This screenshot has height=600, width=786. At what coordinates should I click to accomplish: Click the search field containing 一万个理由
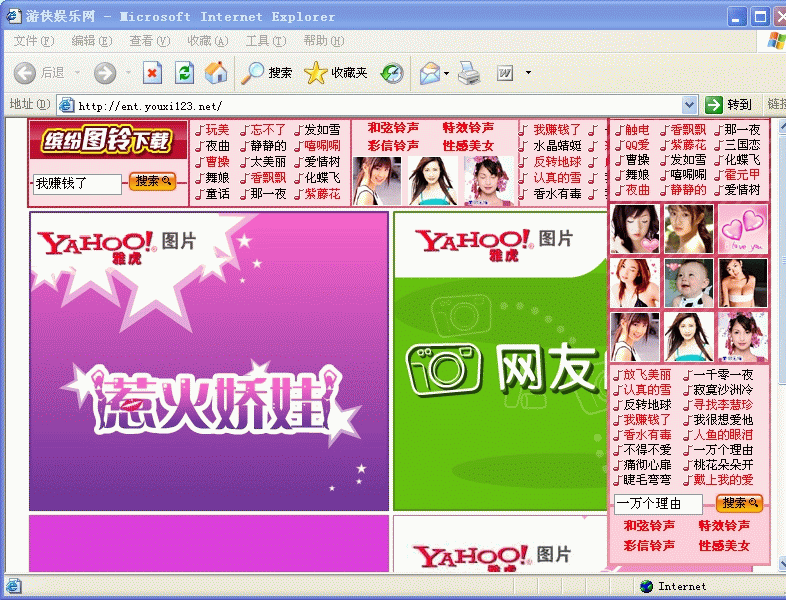click(658, 503)
